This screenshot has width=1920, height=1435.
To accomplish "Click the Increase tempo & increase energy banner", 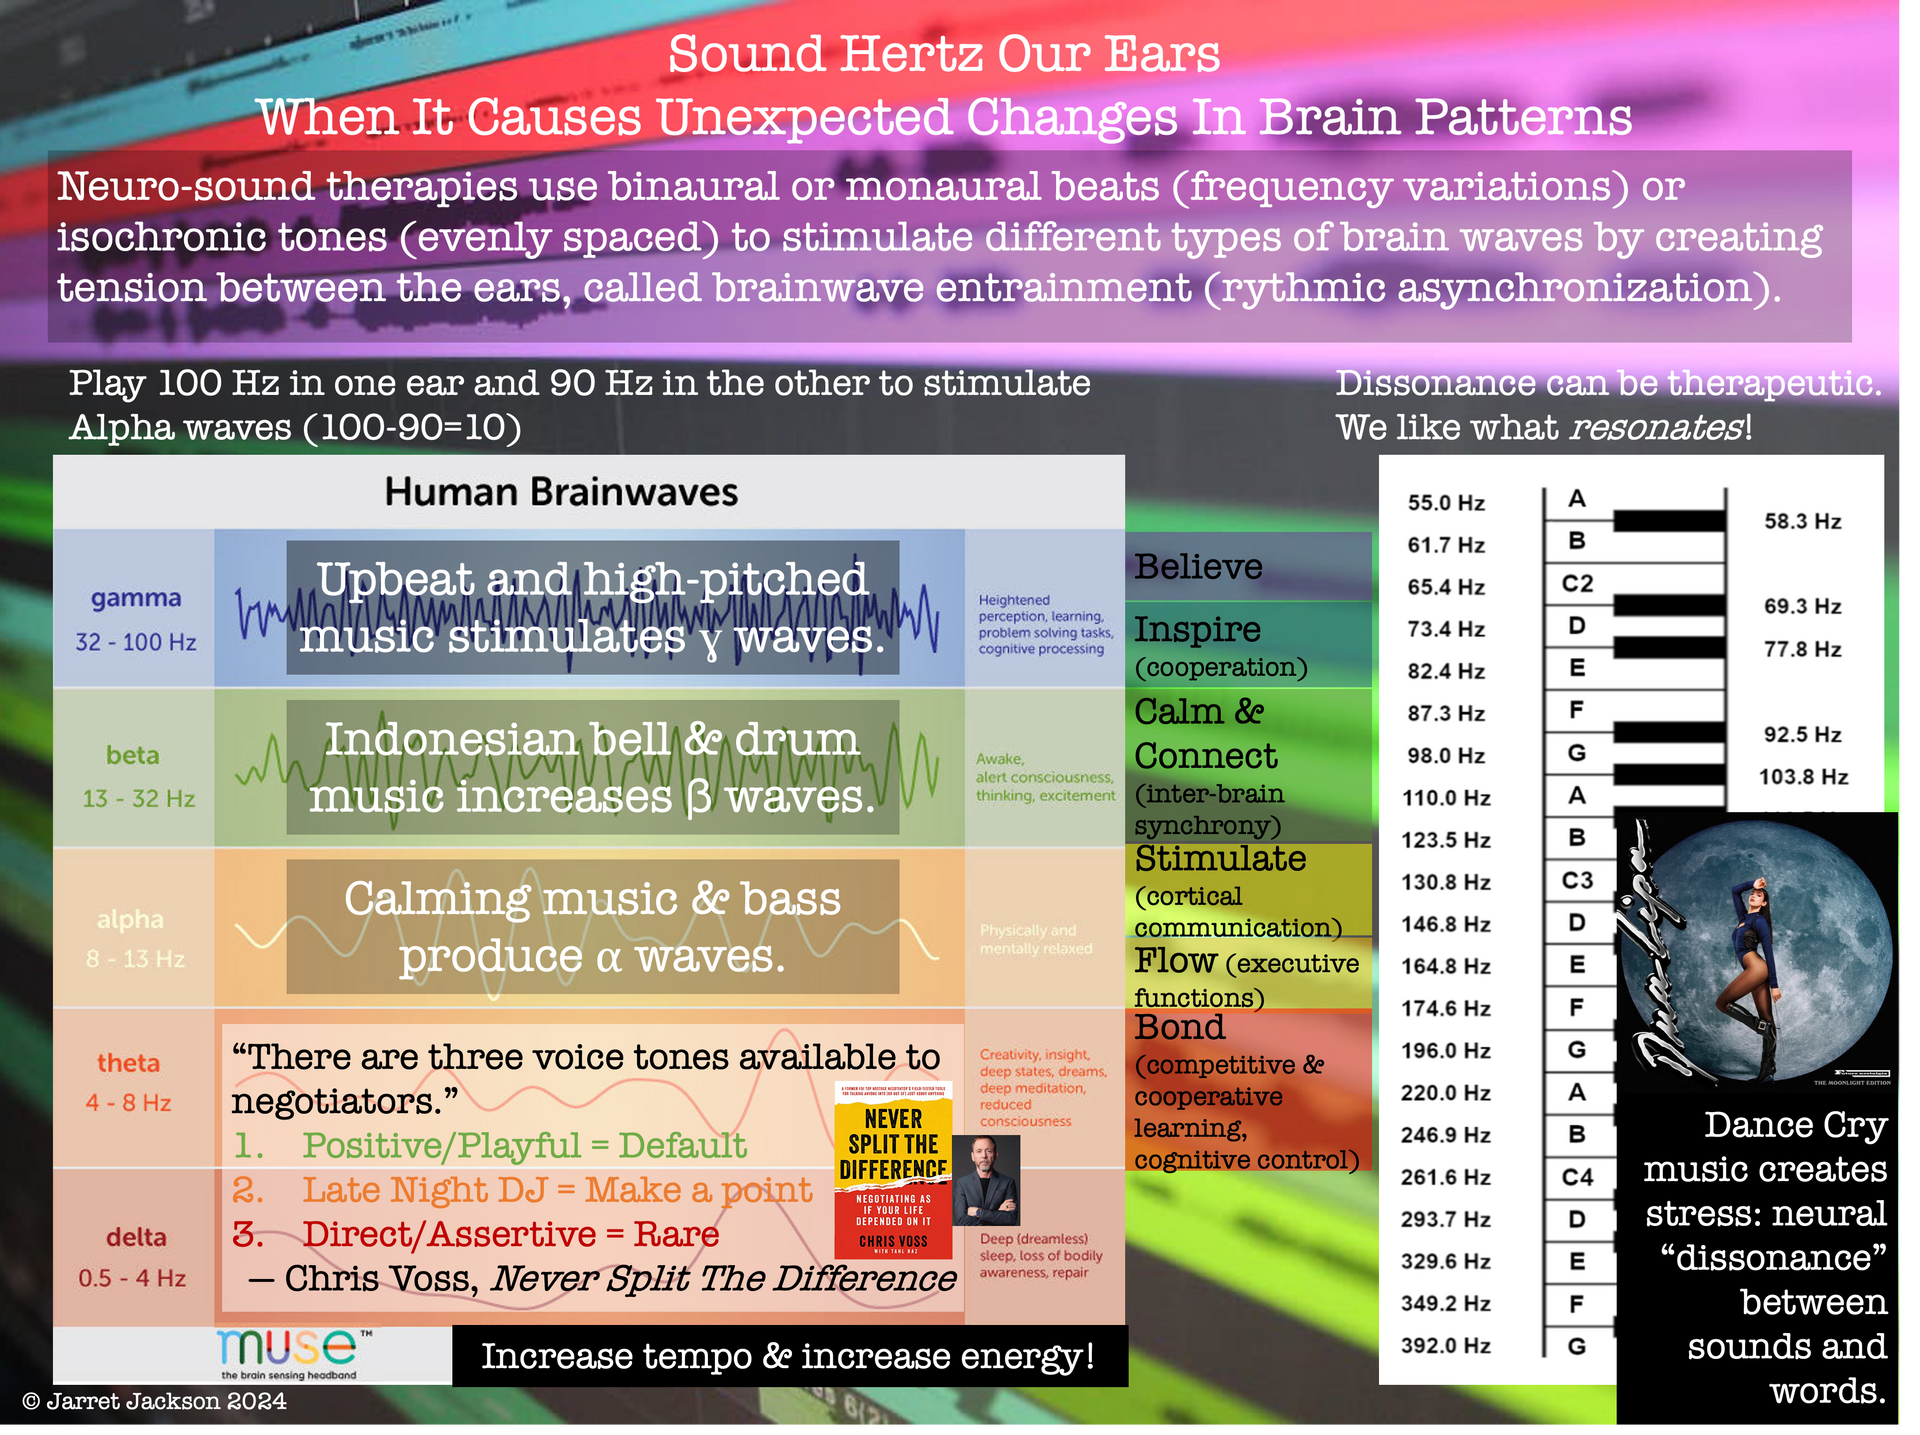I will (x=789, y=1356).
